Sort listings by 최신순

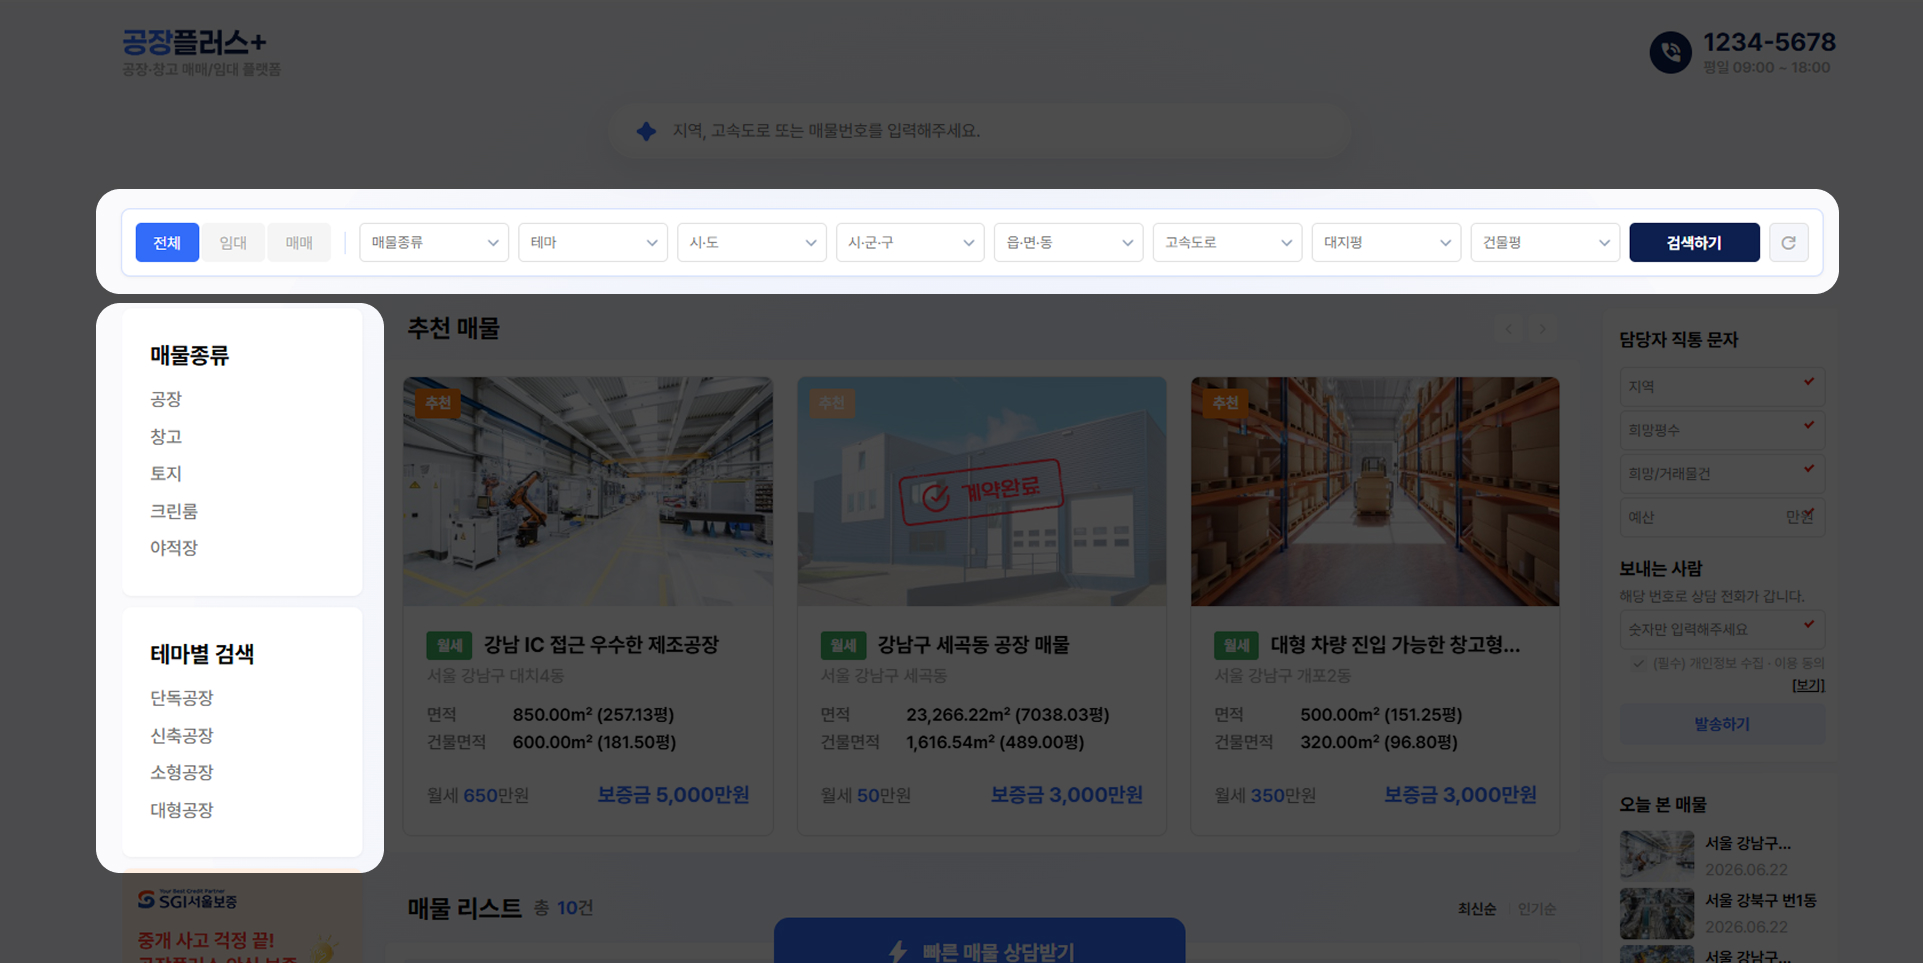click(1477, 909)
